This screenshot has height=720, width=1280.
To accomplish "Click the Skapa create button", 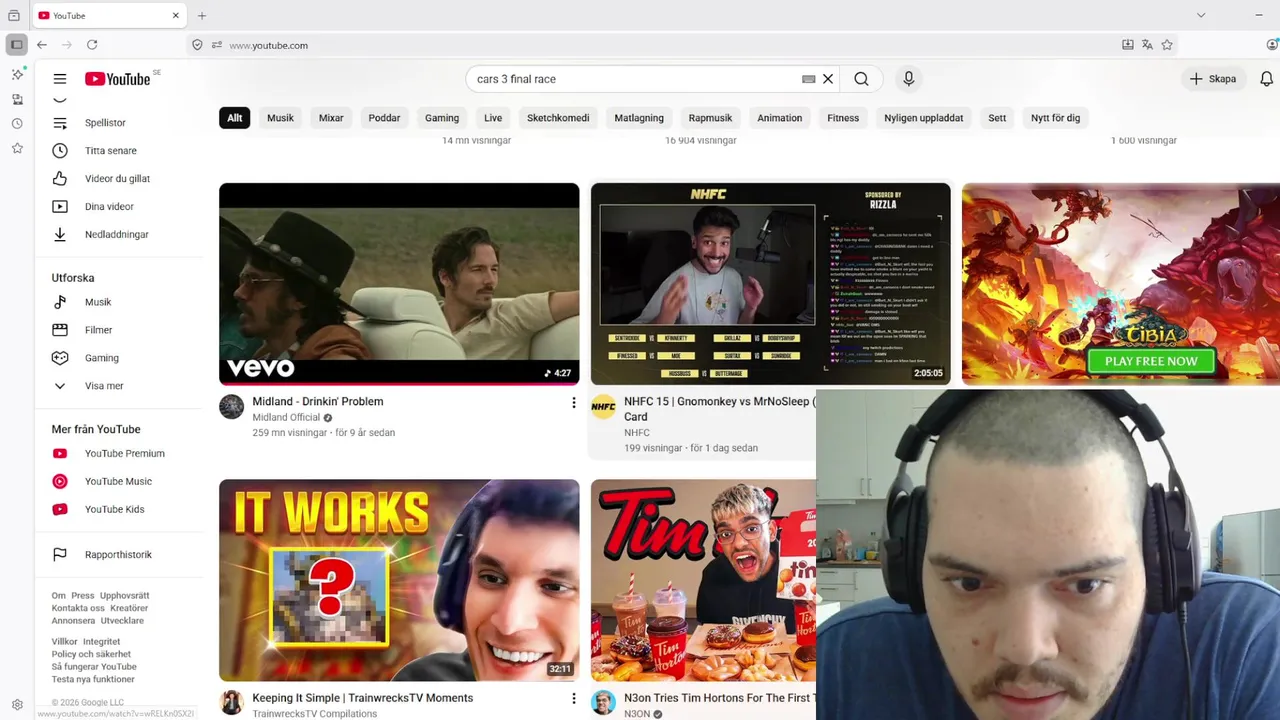I will [x=1213, y=79].
